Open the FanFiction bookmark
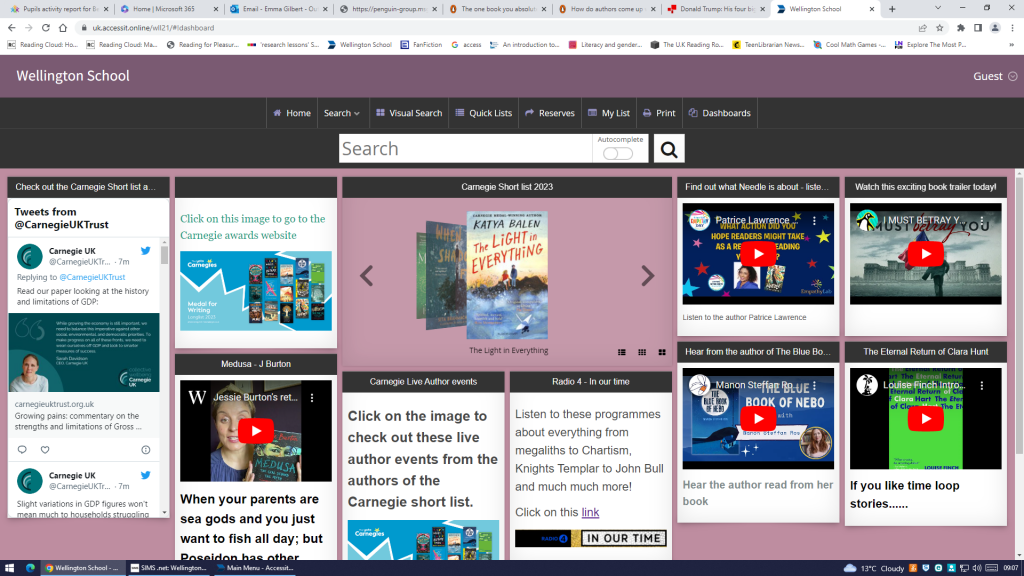Screen dimensions: 1024x576 [421, 45]
